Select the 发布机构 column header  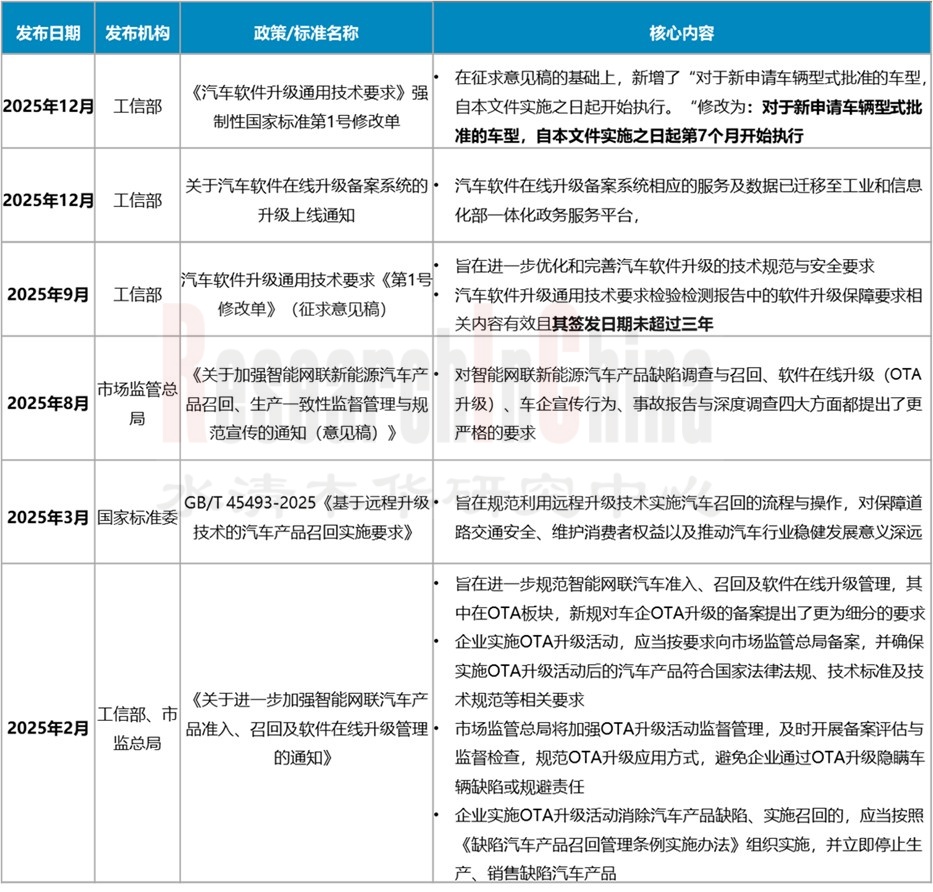pos(134,30)
